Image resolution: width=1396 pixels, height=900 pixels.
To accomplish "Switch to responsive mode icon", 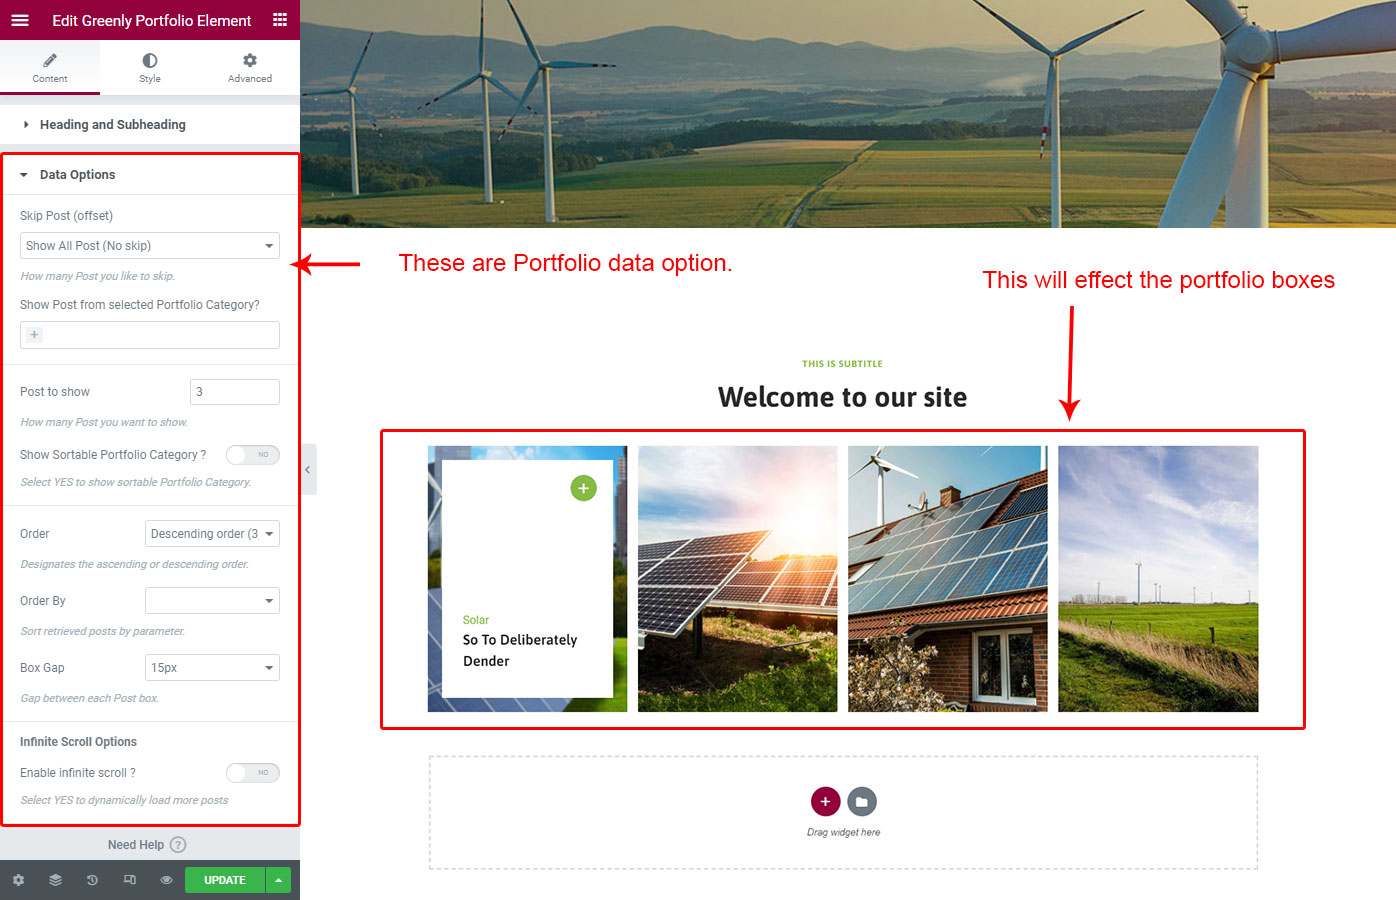I will point(129,880).
